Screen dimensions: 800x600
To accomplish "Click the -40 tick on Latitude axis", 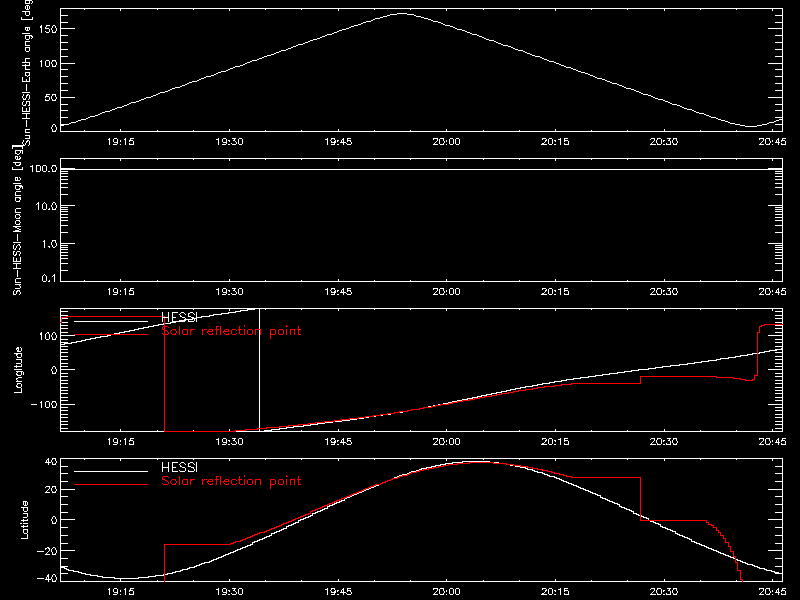I will 47,579.
